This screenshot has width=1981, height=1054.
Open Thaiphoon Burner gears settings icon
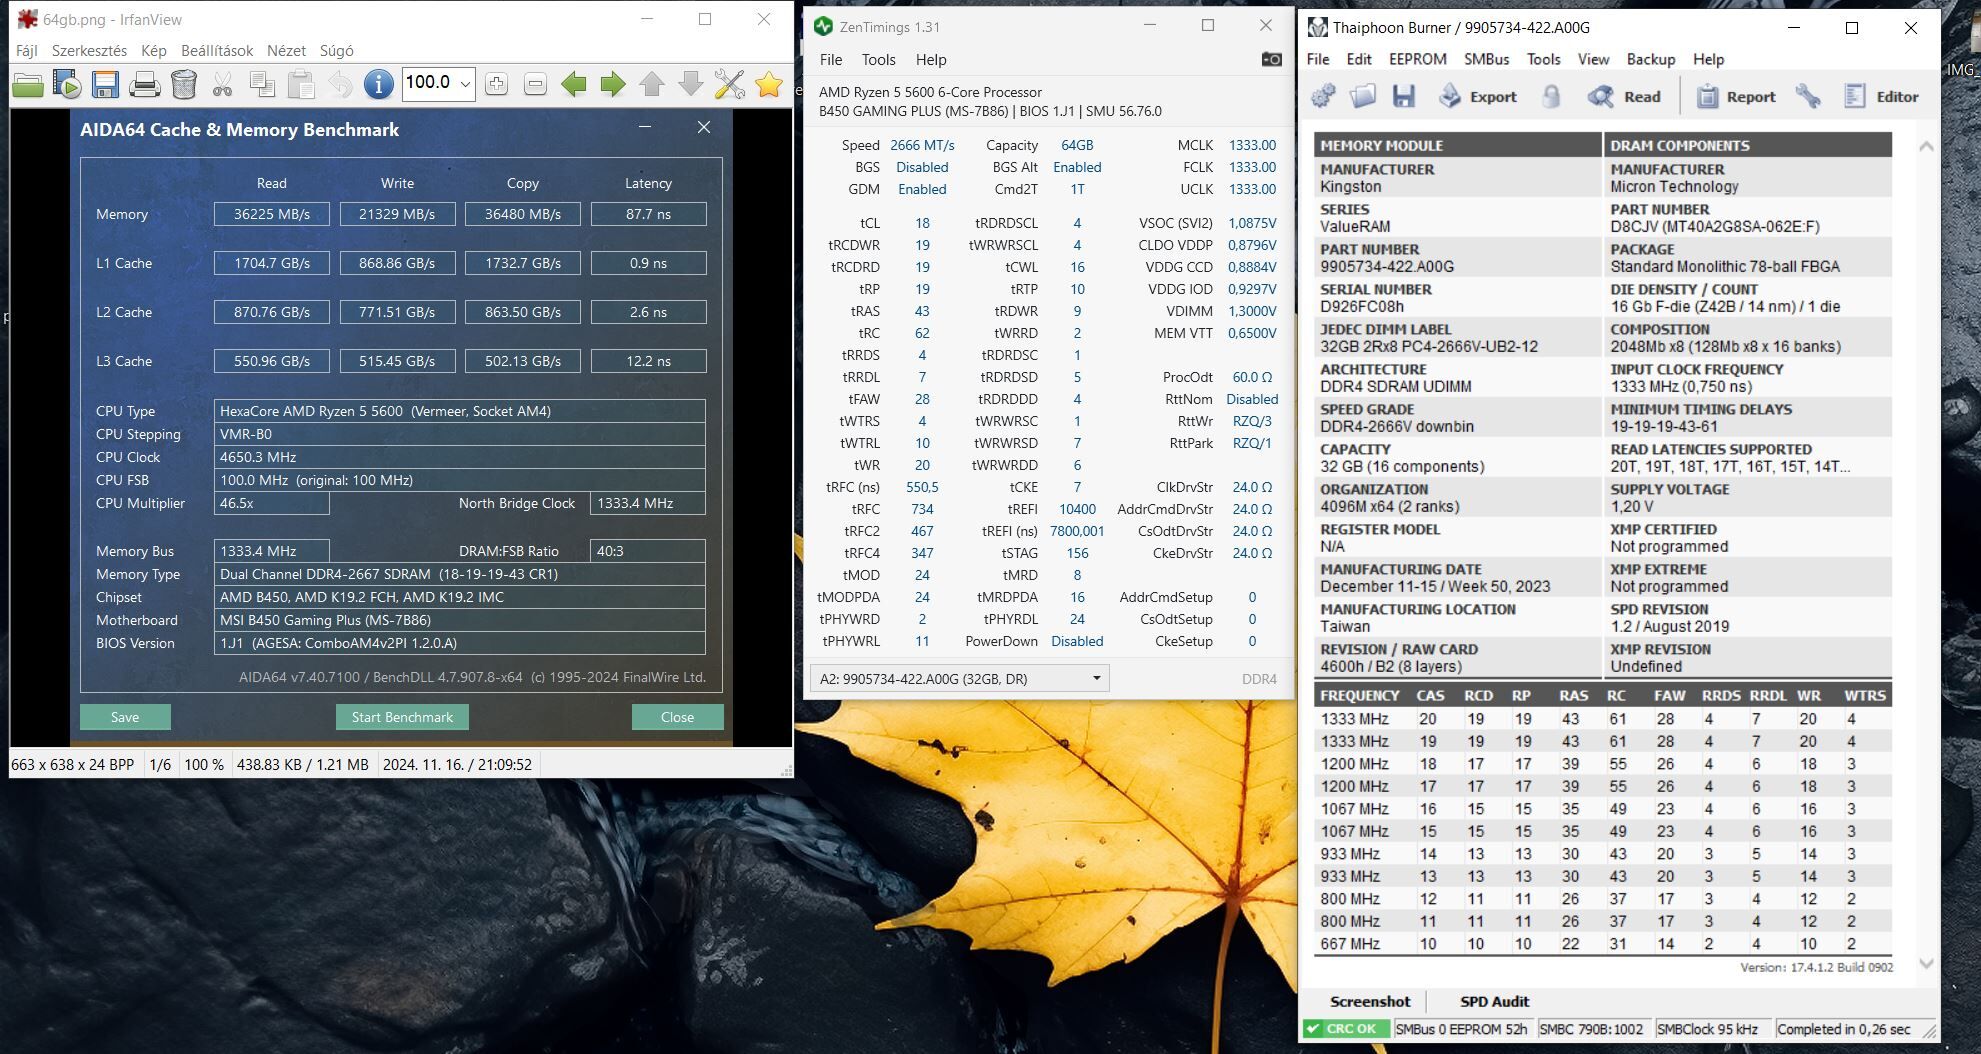[x=1324, y=97]
